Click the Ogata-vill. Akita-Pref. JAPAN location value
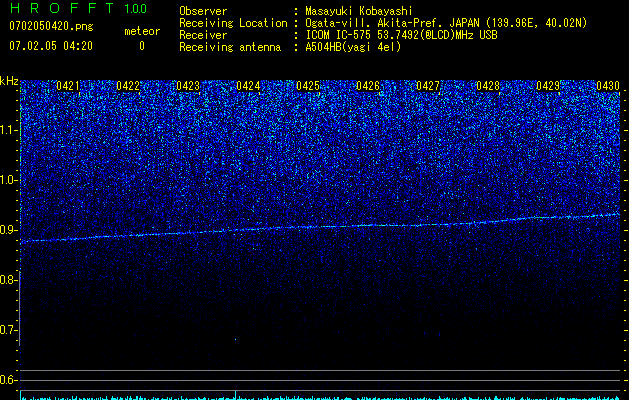The image size is (629, 400). tap(446, 23)
